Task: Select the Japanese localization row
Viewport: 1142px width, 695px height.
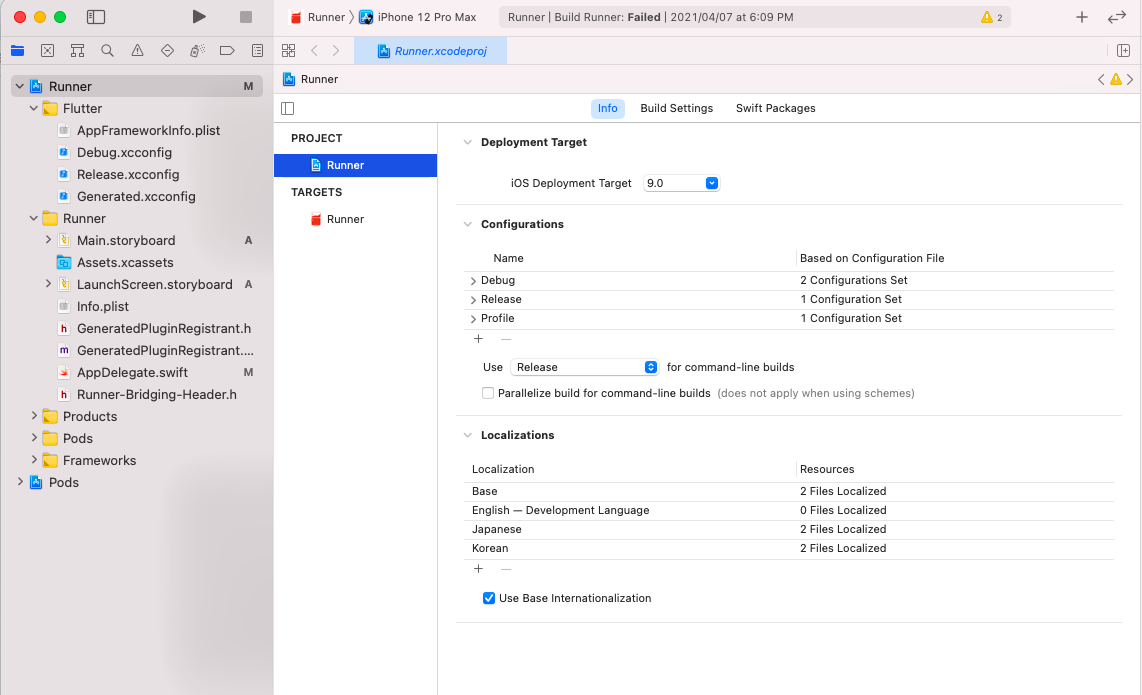Action: coord(789,530)
